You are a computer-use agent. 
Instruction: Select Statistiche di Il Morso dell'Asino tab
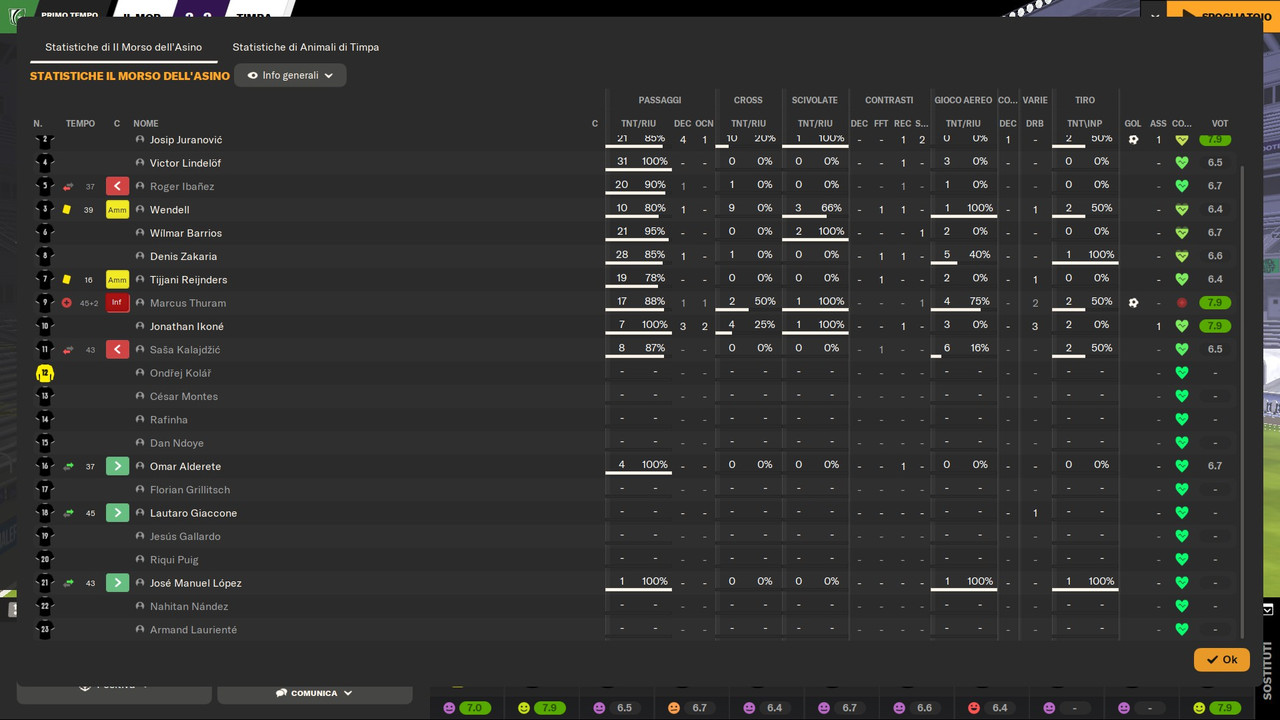123,47
